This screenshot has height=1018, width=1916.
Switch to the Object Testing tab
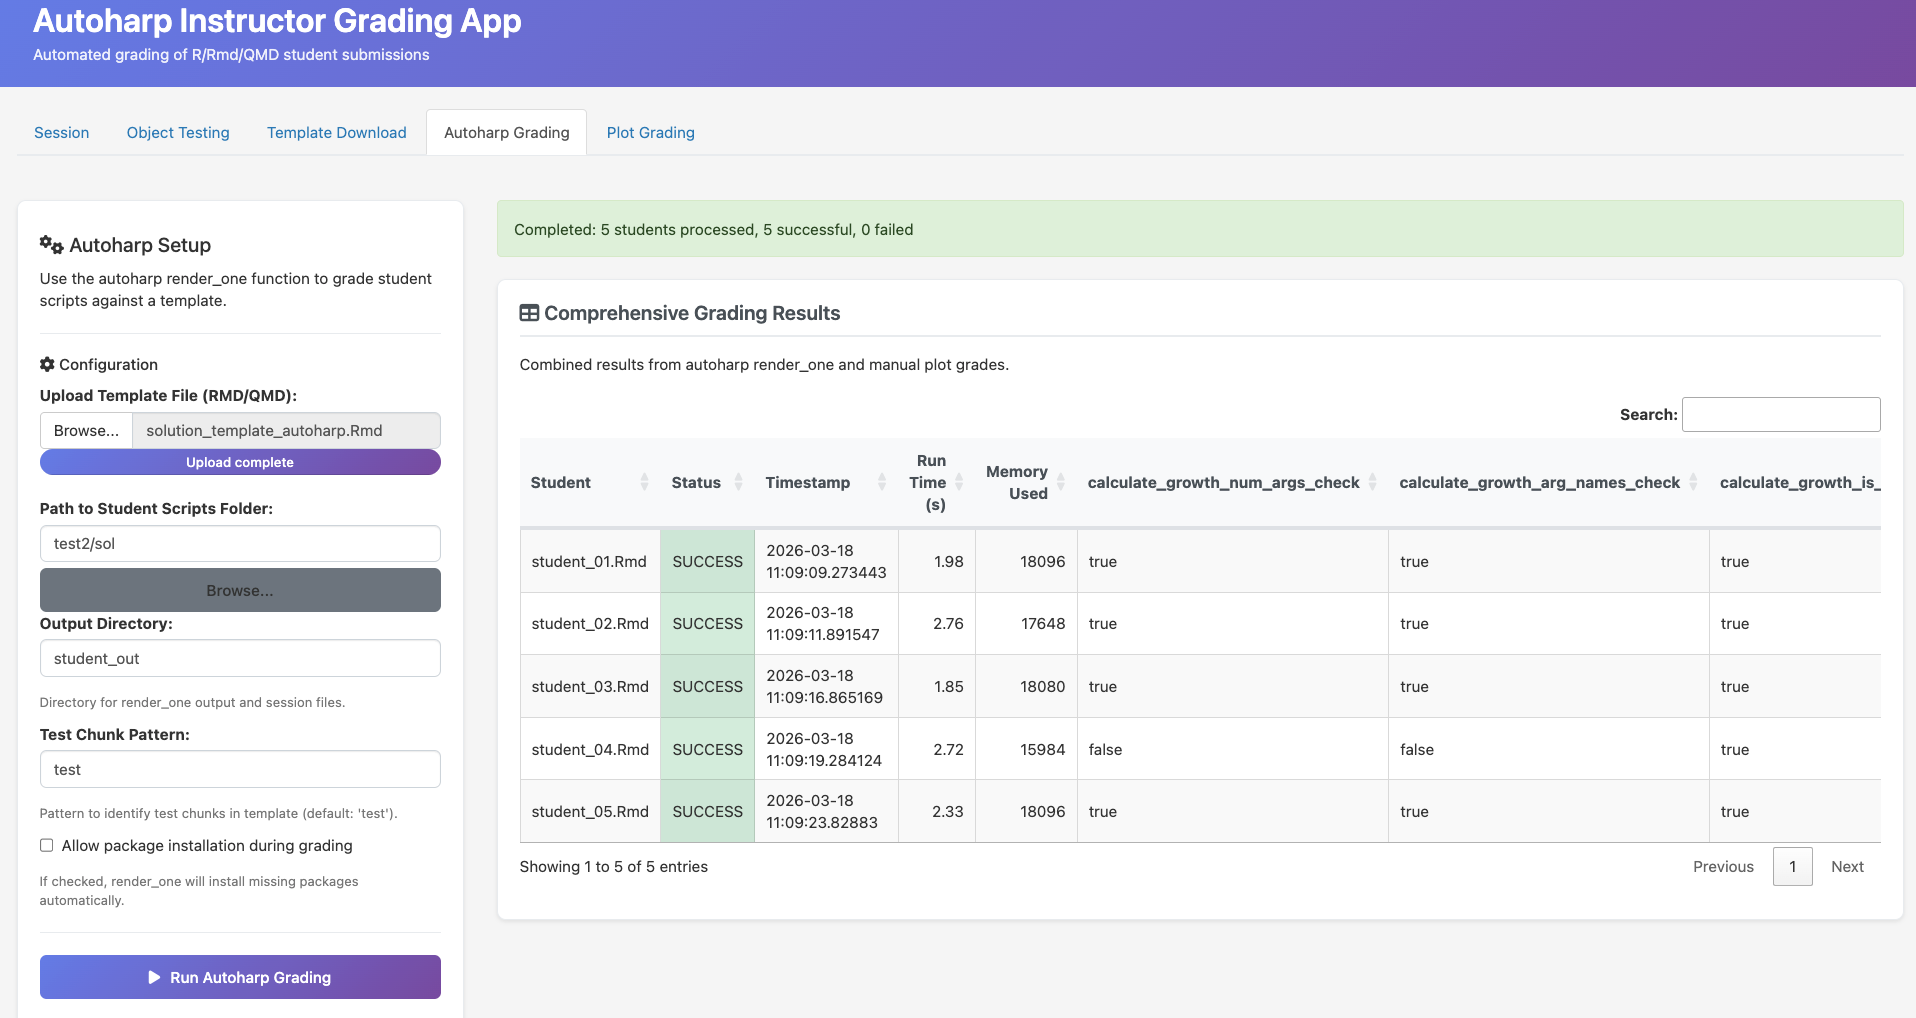(178, 133)
